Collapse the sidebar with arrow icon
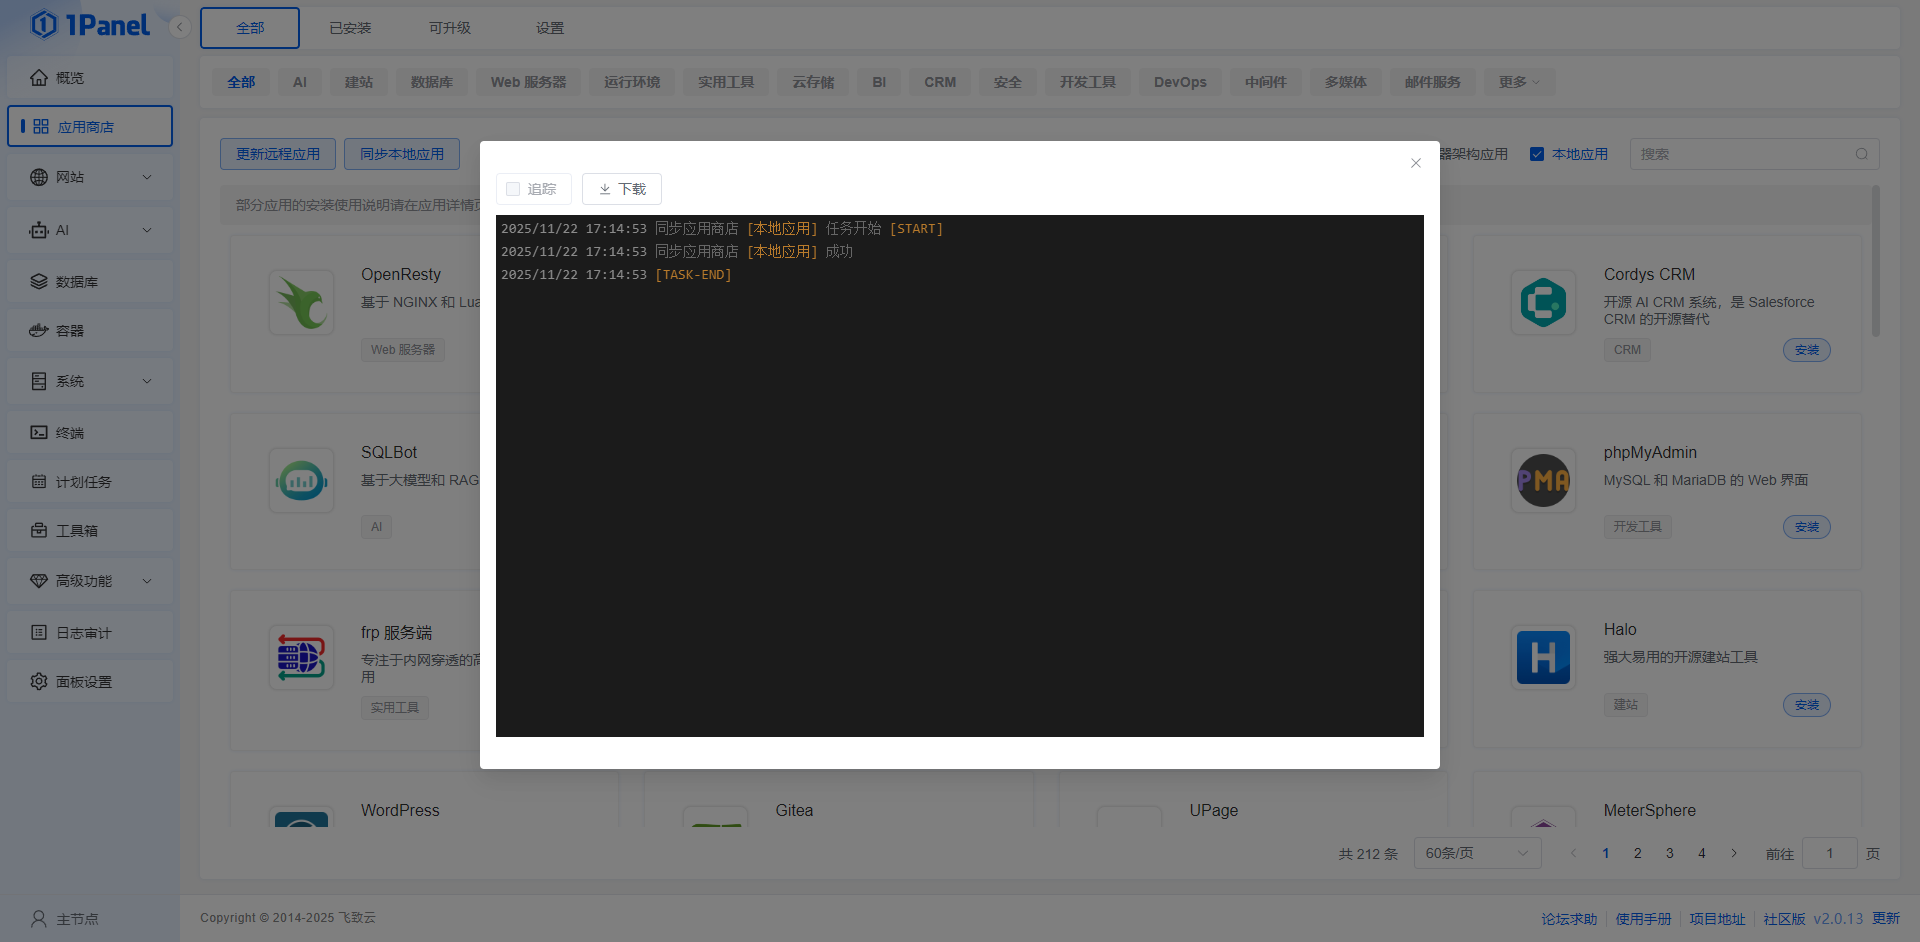 (x=180, y=27)
